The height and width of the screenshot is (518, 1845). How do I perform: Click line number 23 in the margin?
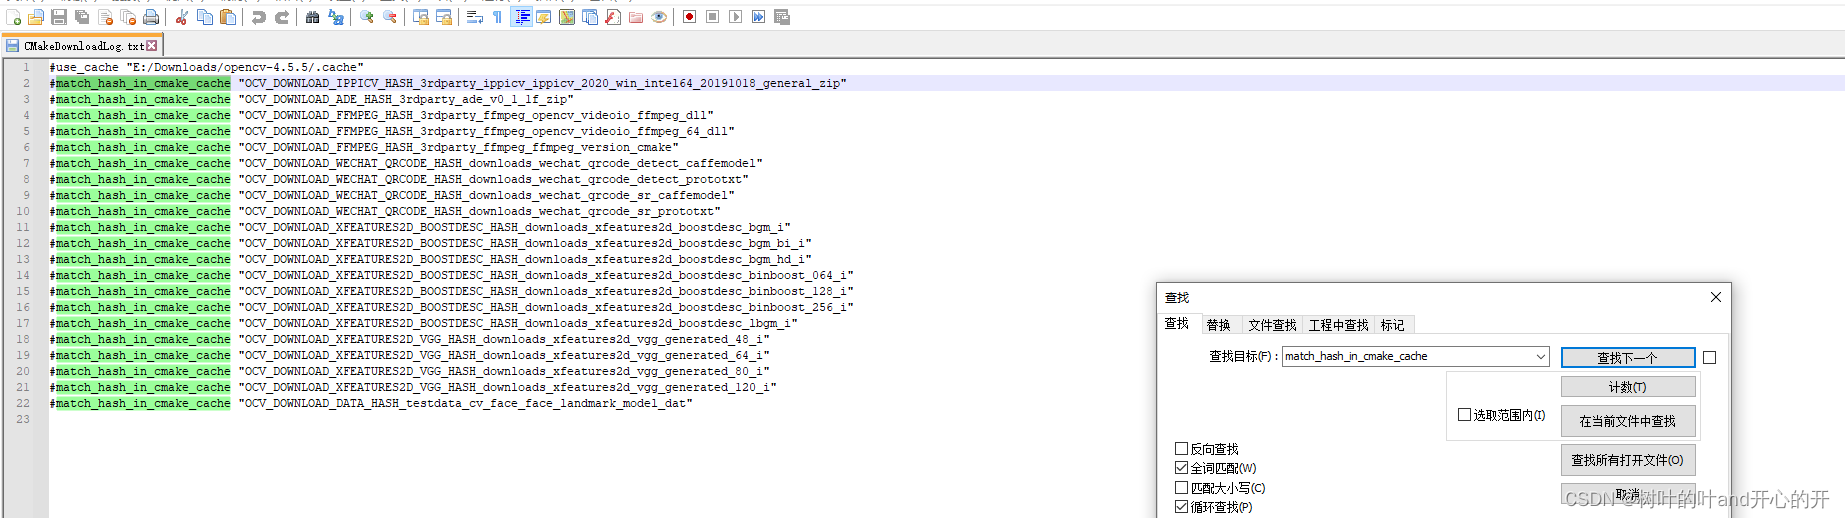point(23,419)
